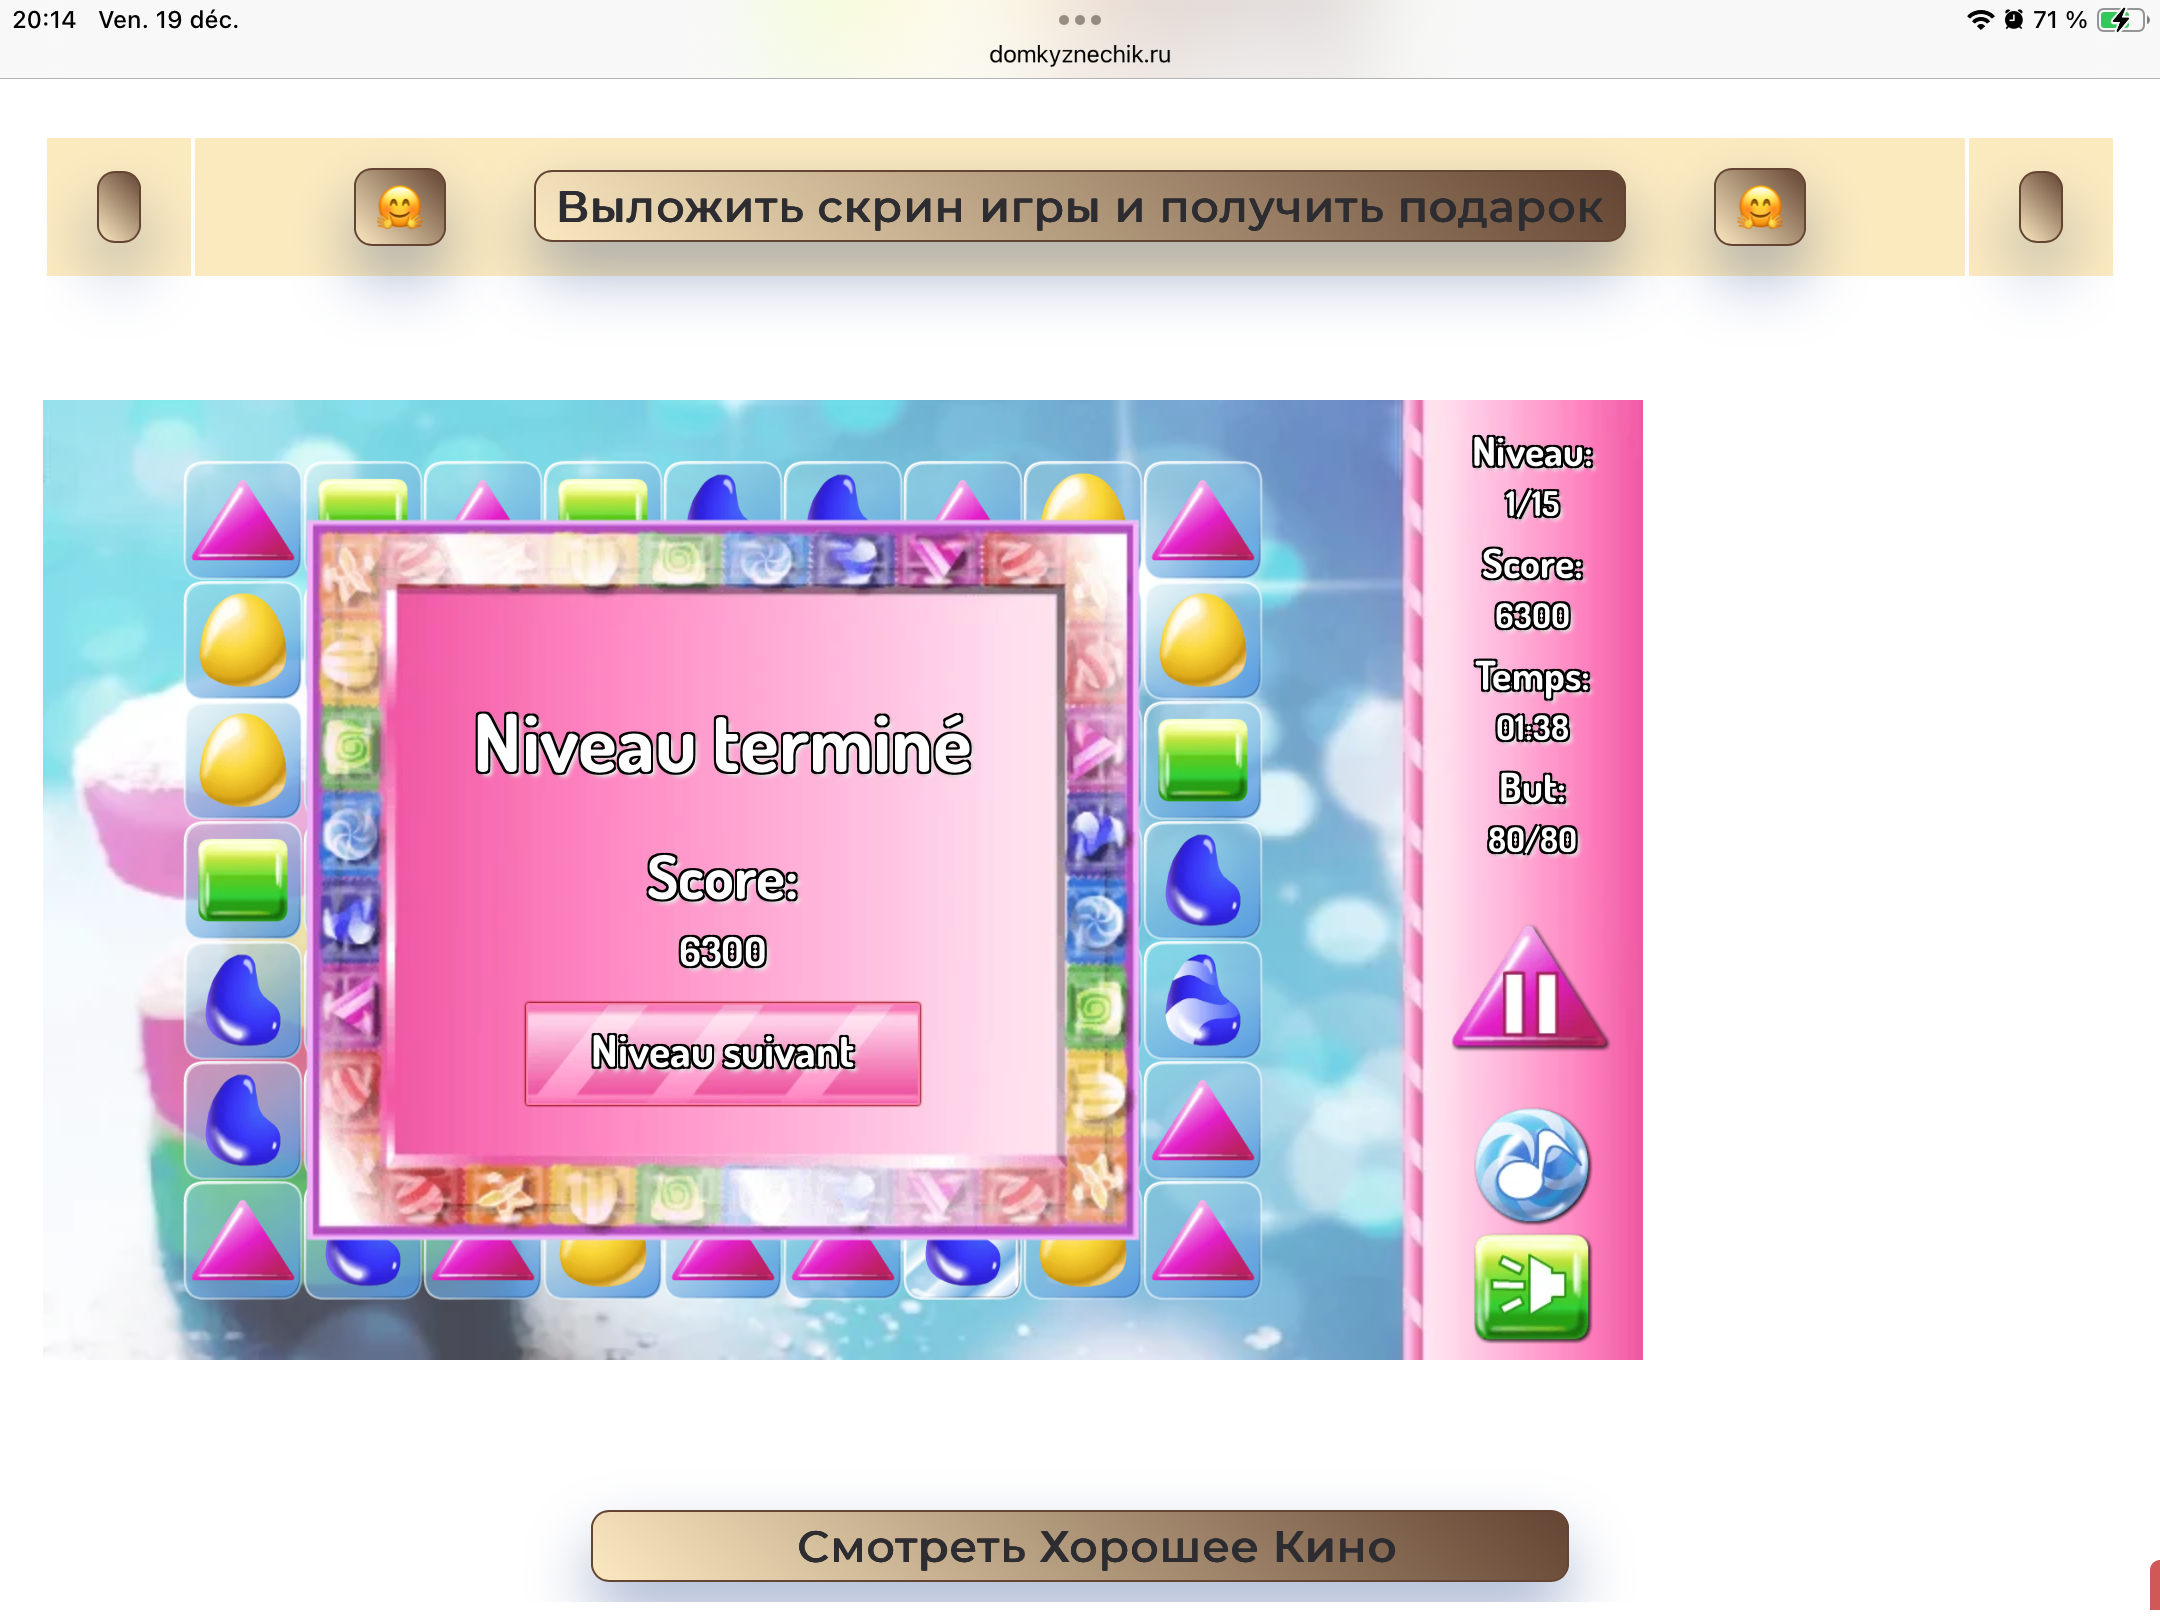Click the plain blue drop candy in the right column
The height and width of the screenshot is (1620, 2160).
click(x=1202, y=880)
